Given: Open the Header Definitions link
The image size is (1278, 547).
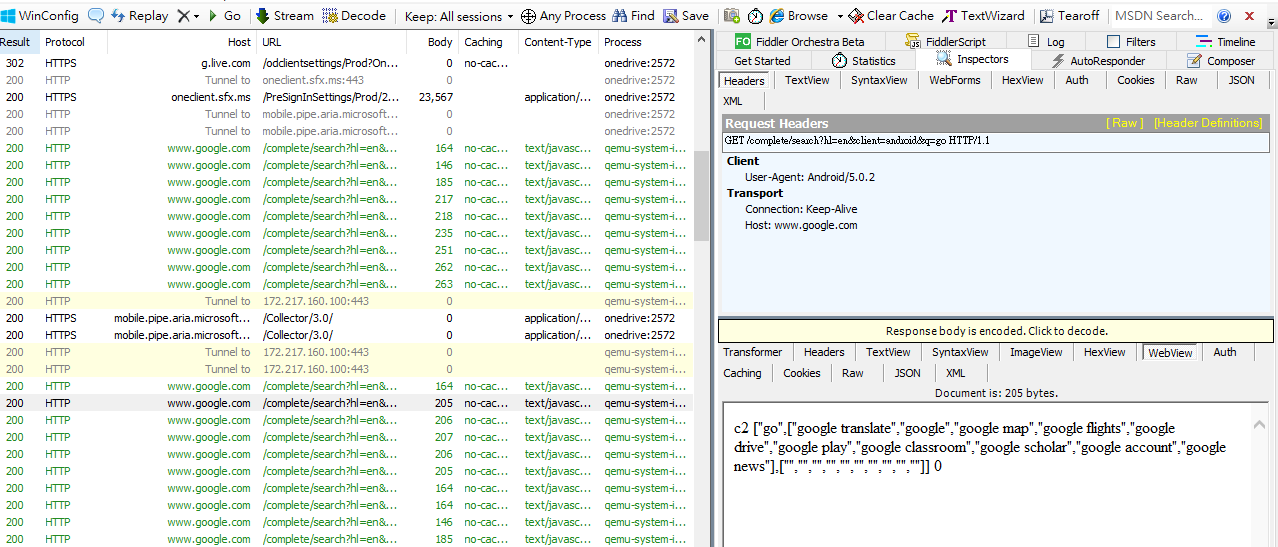Looking at the screenshot, I should [x=1208, y=123].
